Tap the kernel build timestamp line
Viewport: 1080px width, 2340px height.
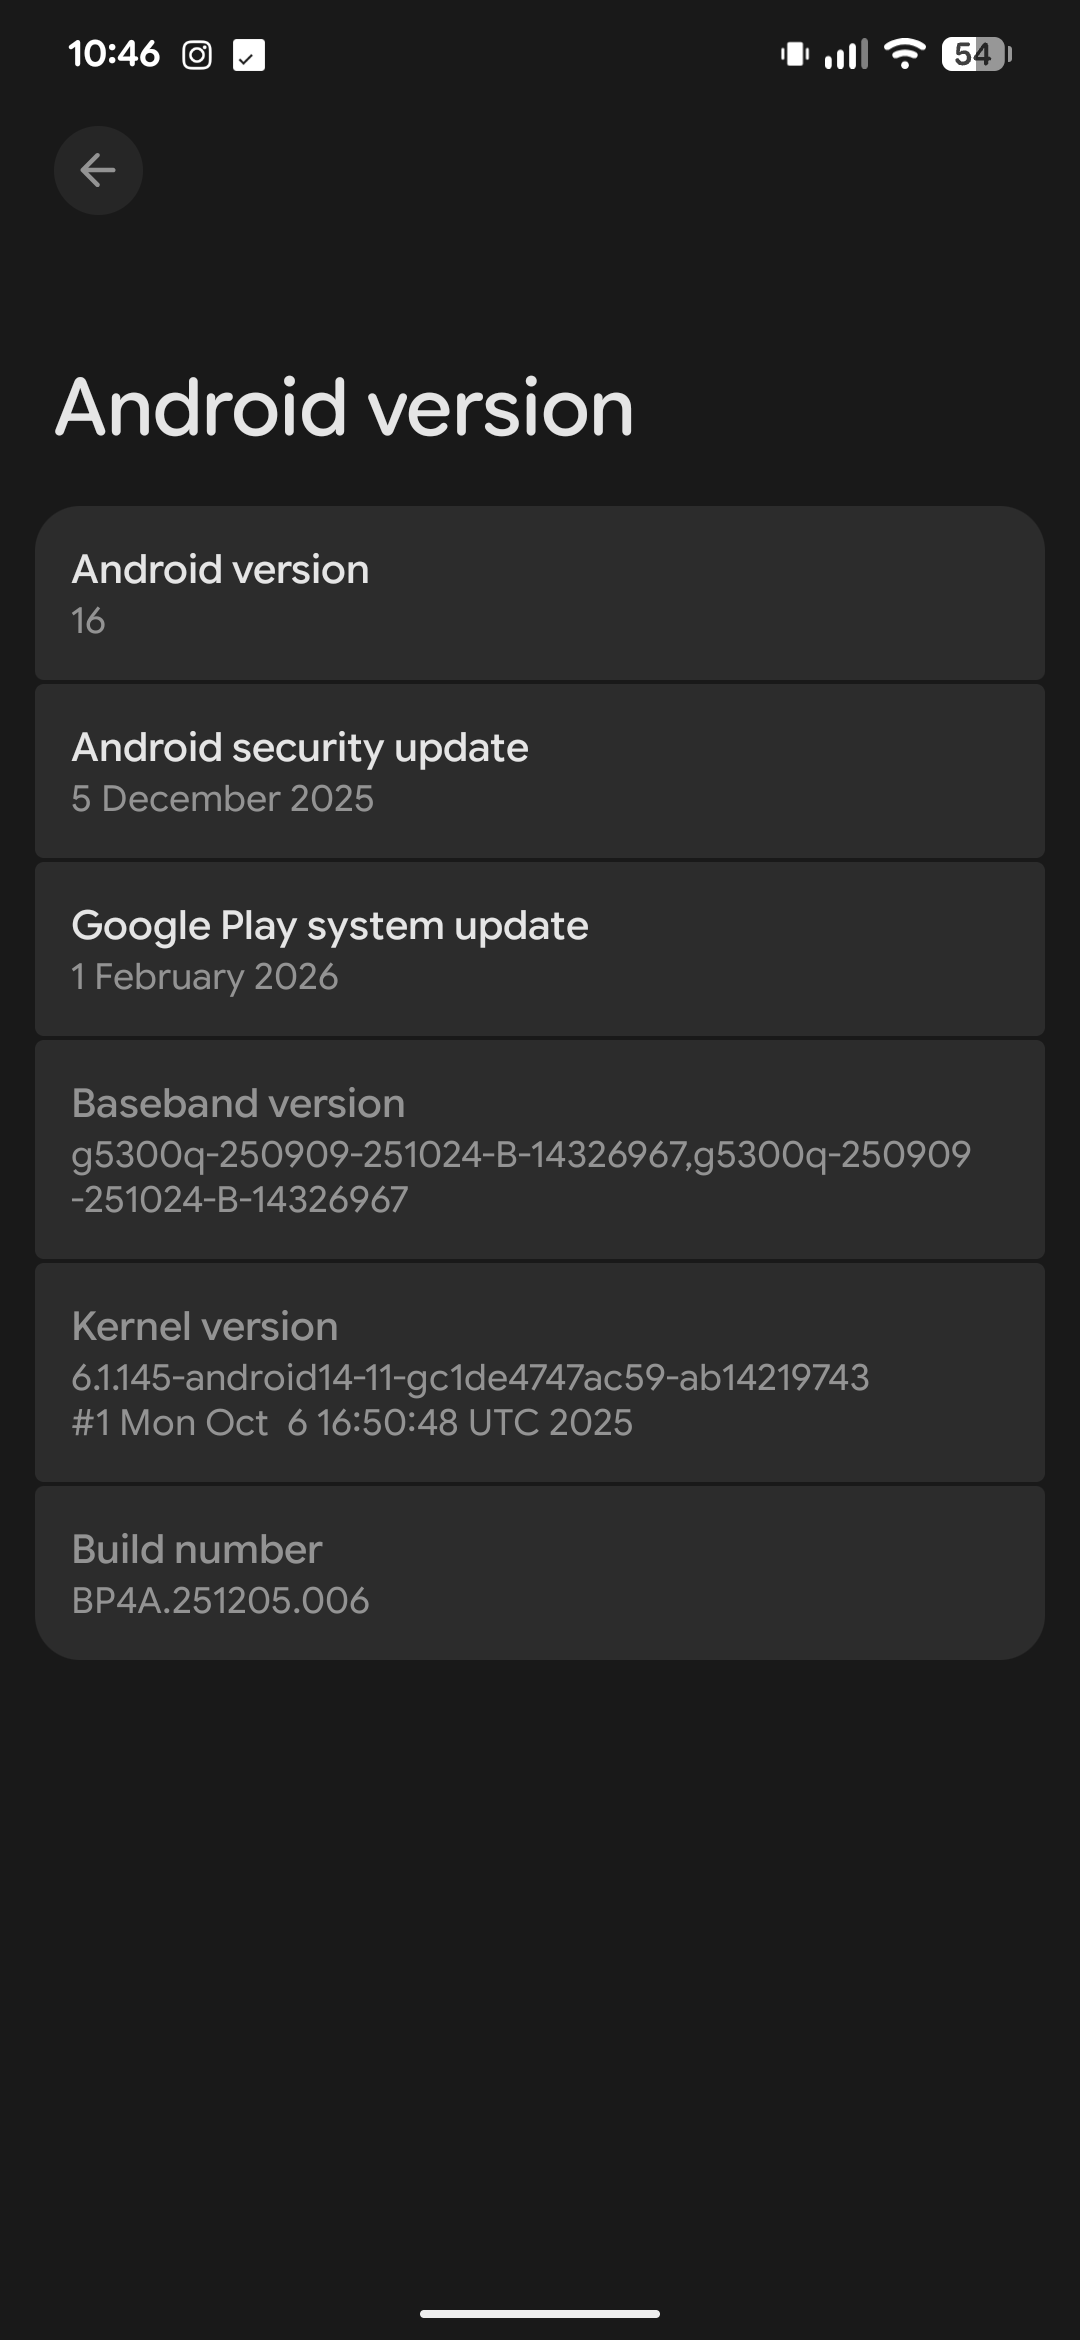[352, 1423]
